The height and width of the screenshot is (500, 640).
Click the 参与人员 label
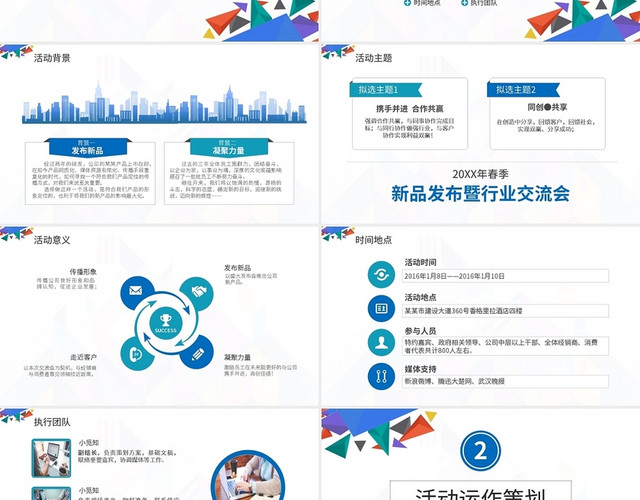point(420,331)
